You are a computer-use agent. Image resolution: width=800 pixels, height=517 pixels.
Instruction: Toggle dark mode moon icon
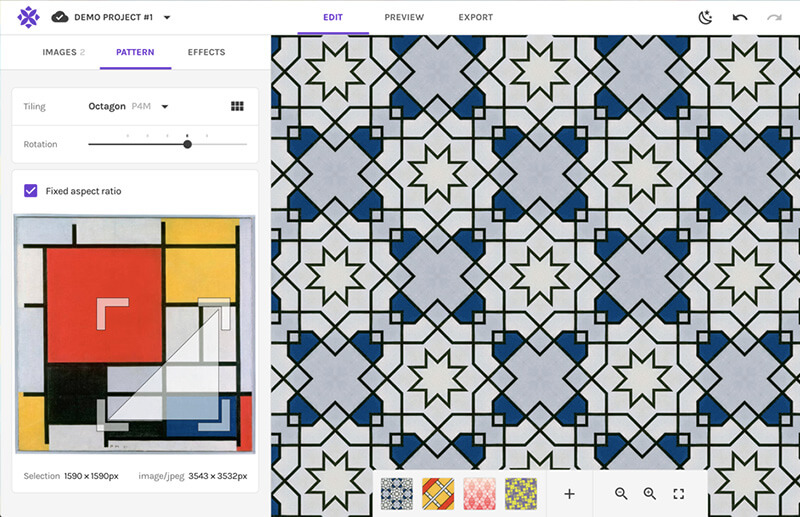click(x=705, y=17)
